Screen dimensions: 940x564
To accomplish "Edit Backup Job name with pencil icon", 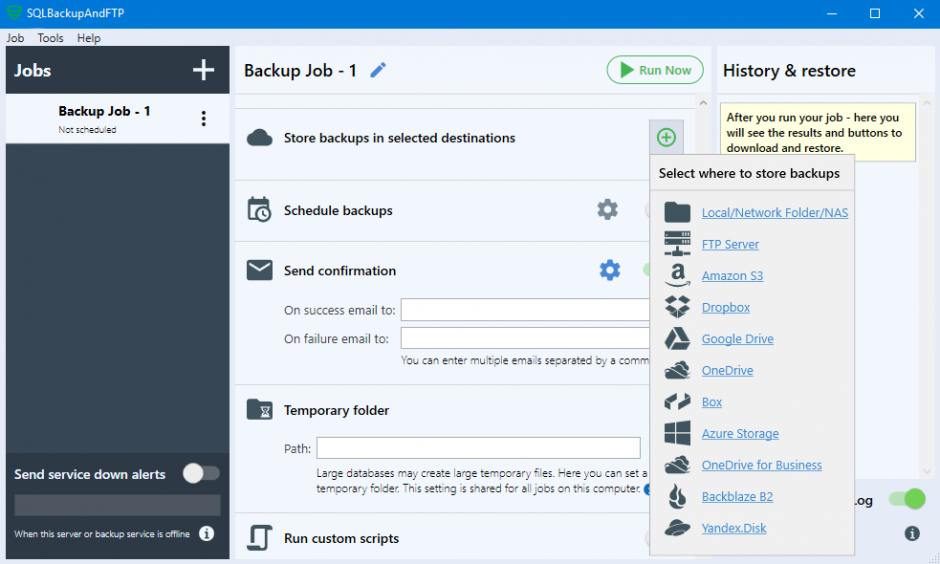I will tap(378, 70).
